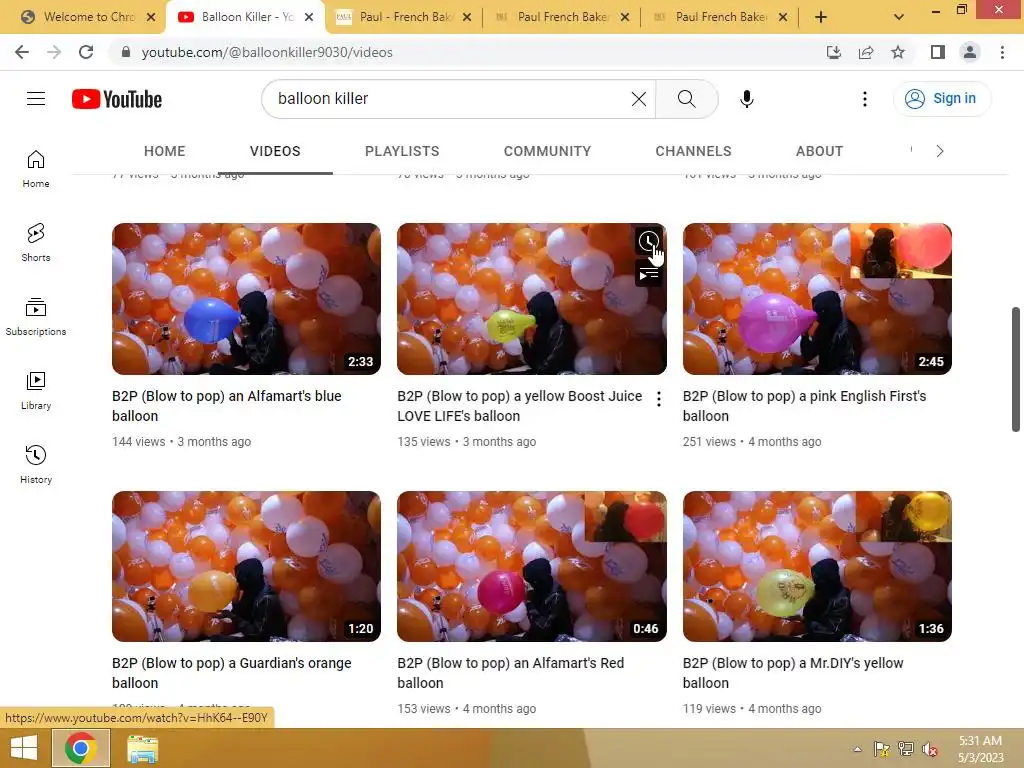Image resolution: width=1024 pixels, height=768 pixels.
Task: Switch to the HOME channel tab
Action: (165, 152)
